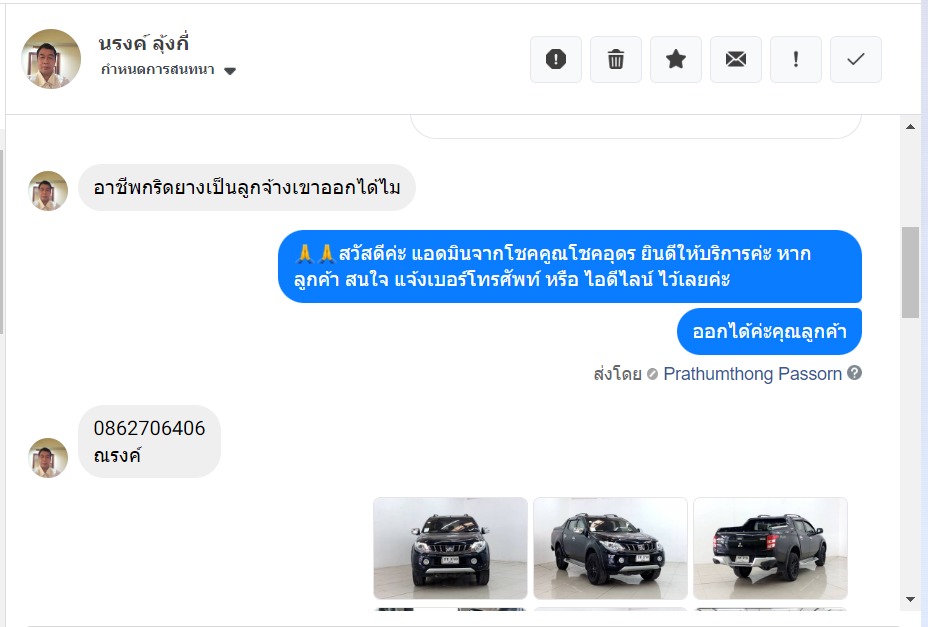The height and width of the screenshot is (627, 928).
Task: Click the contact name นรงค์ ลุ้งกี่
Action: (144, 43)
